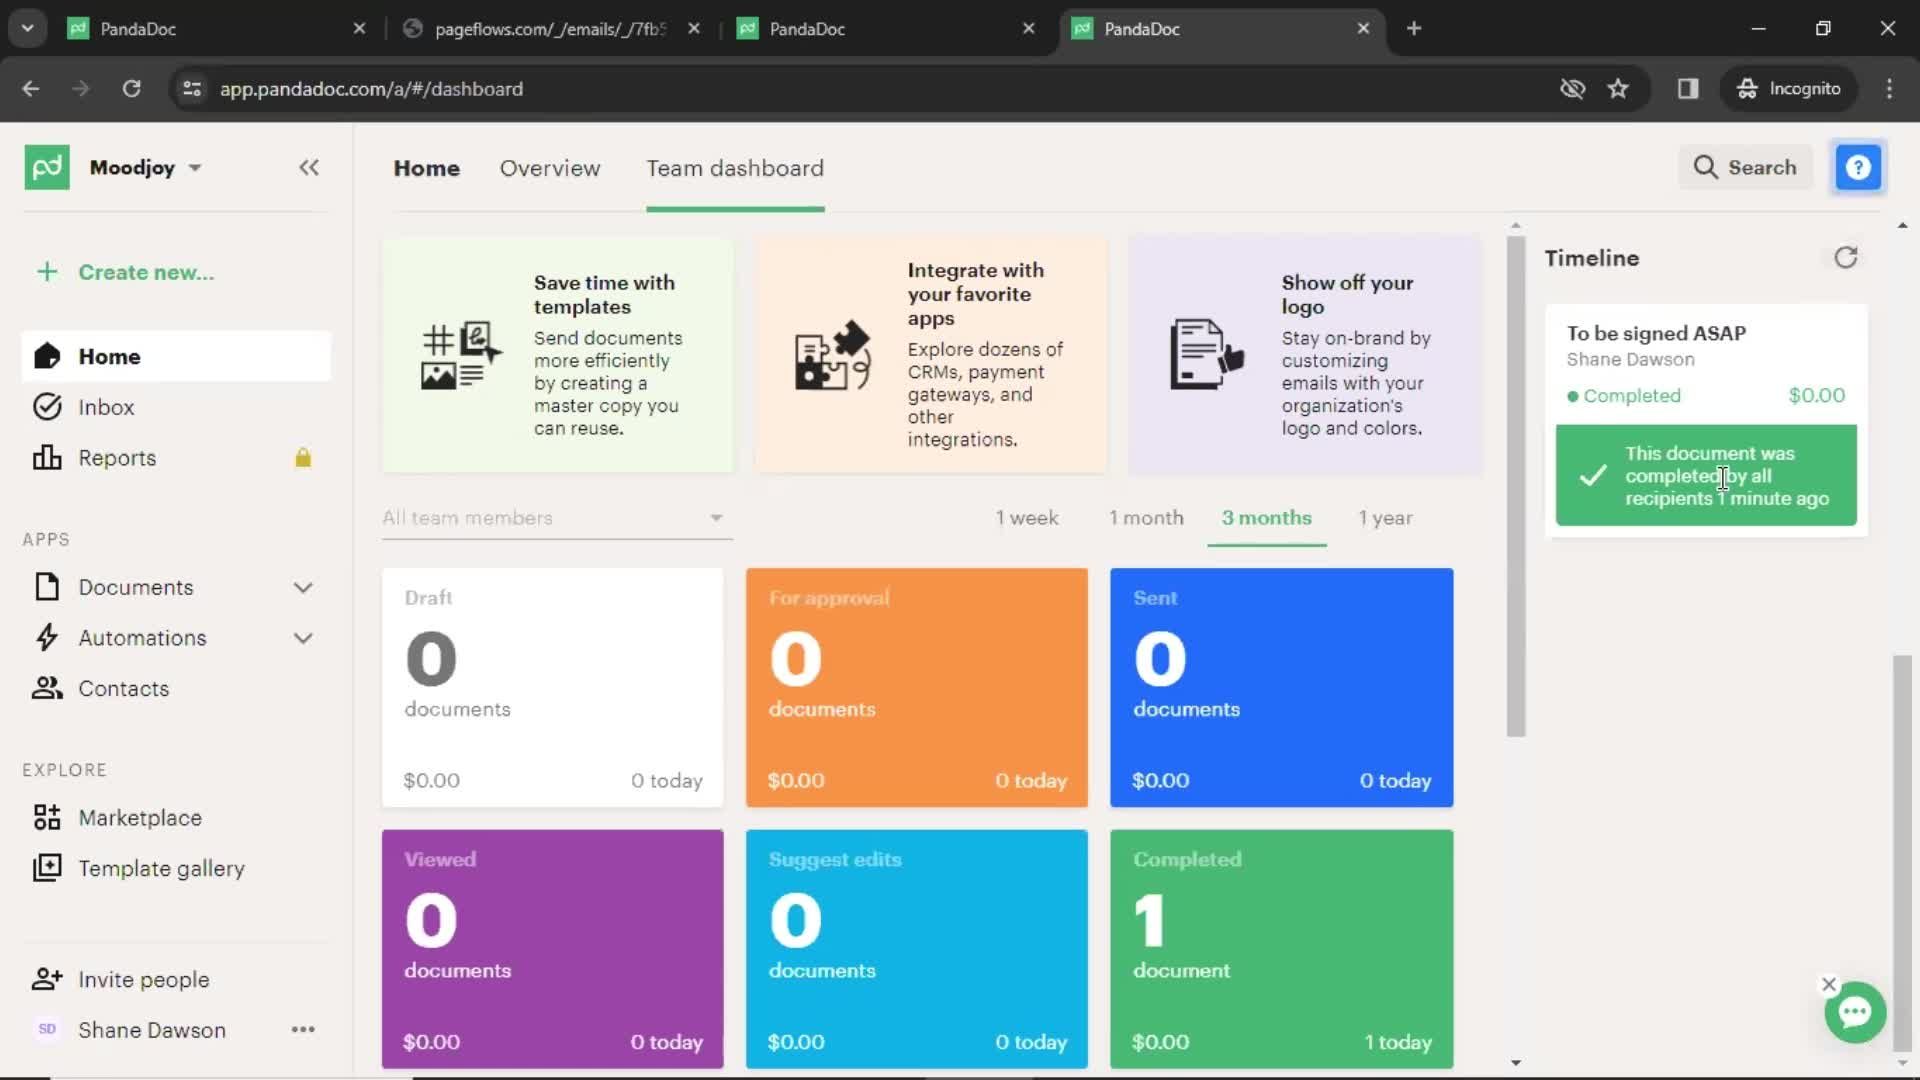This screenshot has width=1920, height=1080.
Task: Click the Search magnifier icon
Action: click(1706, 167)
